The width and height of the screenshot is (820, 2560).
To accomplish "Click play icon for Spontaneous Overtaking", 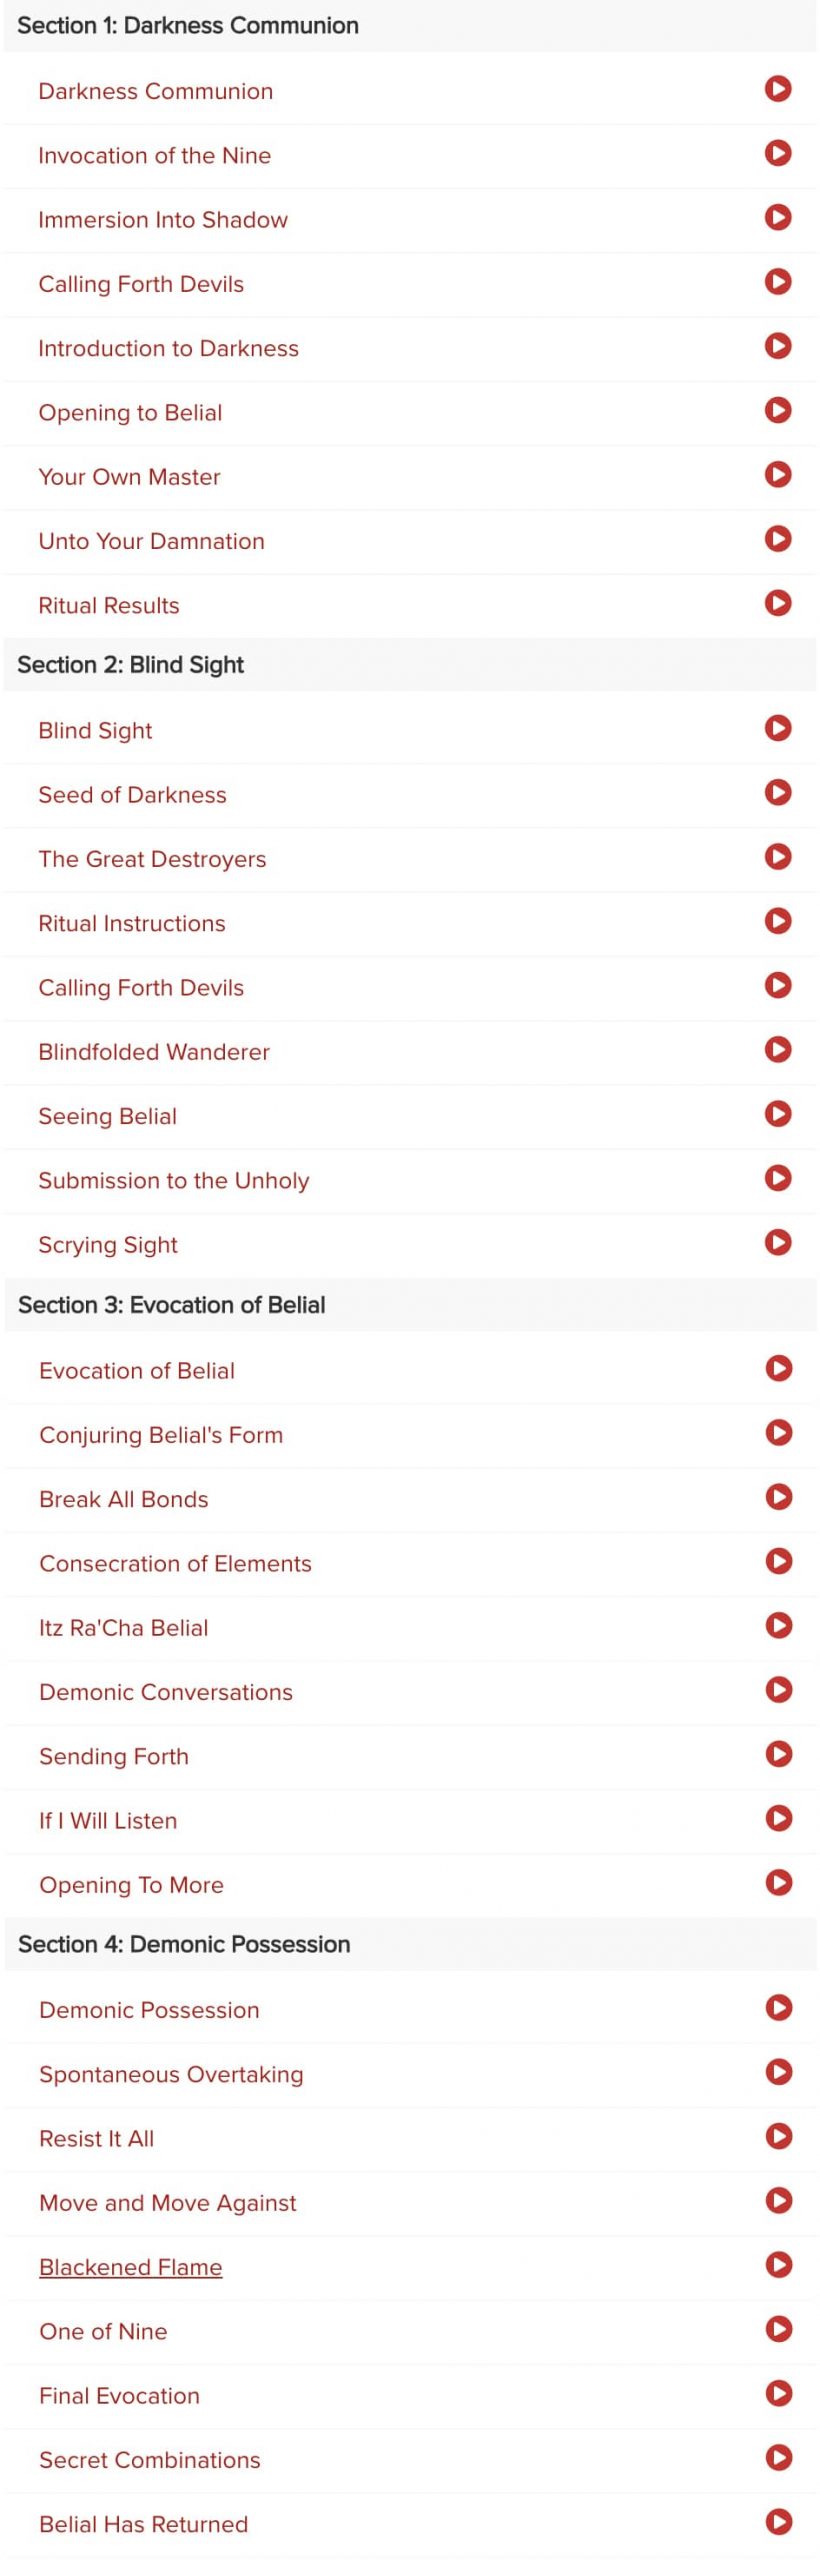I will (779, 2071).
